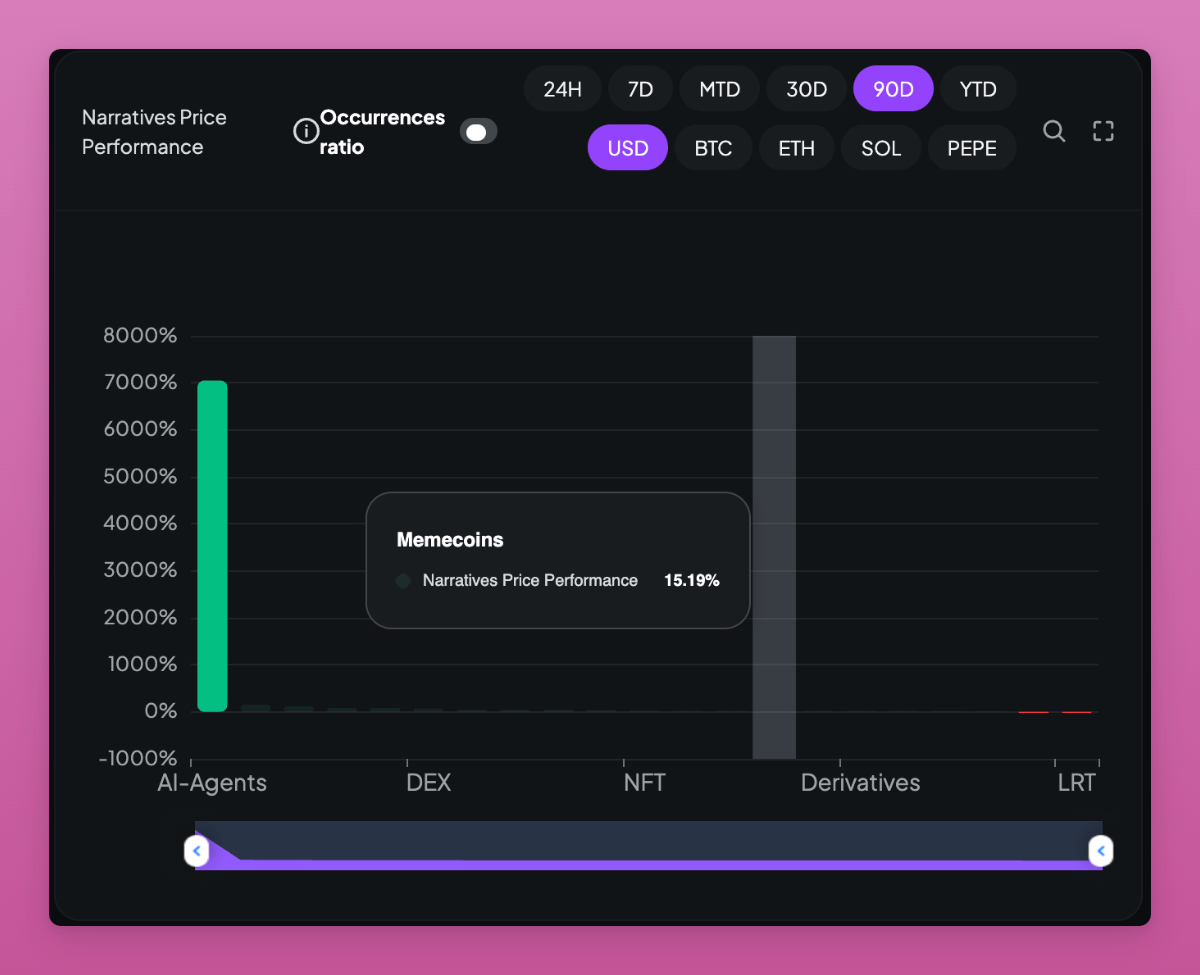Image resolution: width=1200 pixels, height=975 pixels.
Task: Click the search magnifier icon
Action: click(1054, 131)
